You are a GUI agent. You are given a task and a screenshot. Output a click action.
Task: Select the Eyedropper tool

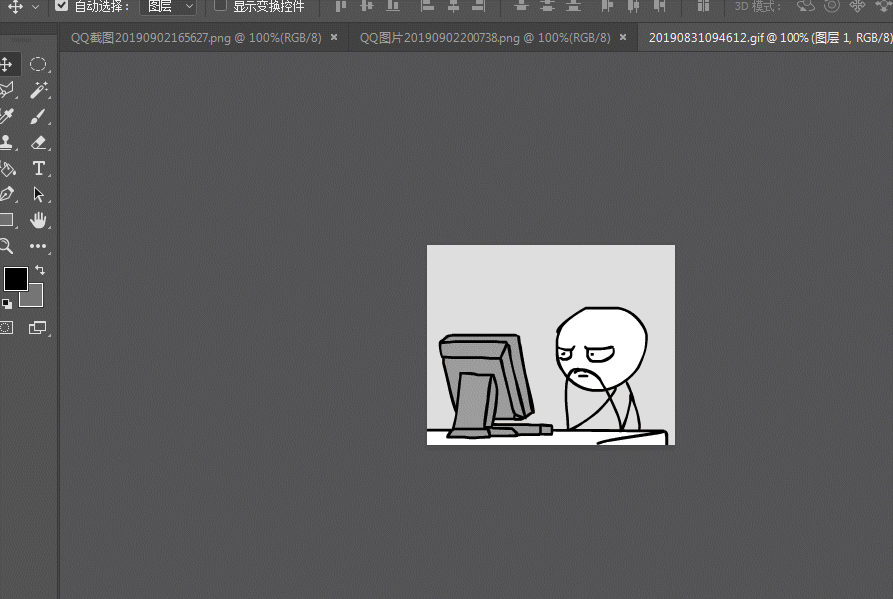coord(7,116)
